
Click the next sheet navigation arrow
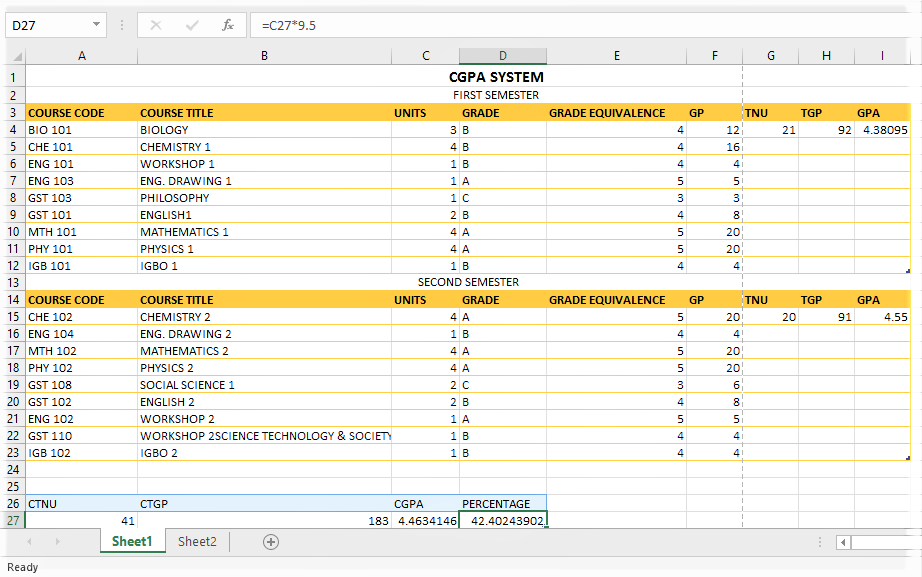click(x=57, y=541)
